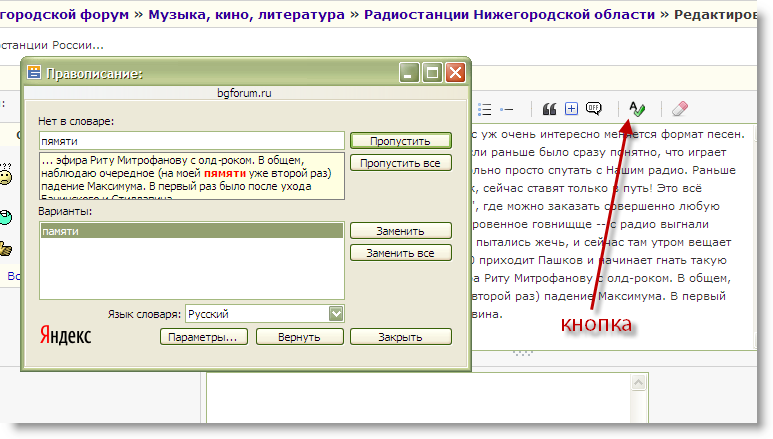773x439 pixels.
Task: Click the Вернуть button
Action: (300, 337)
